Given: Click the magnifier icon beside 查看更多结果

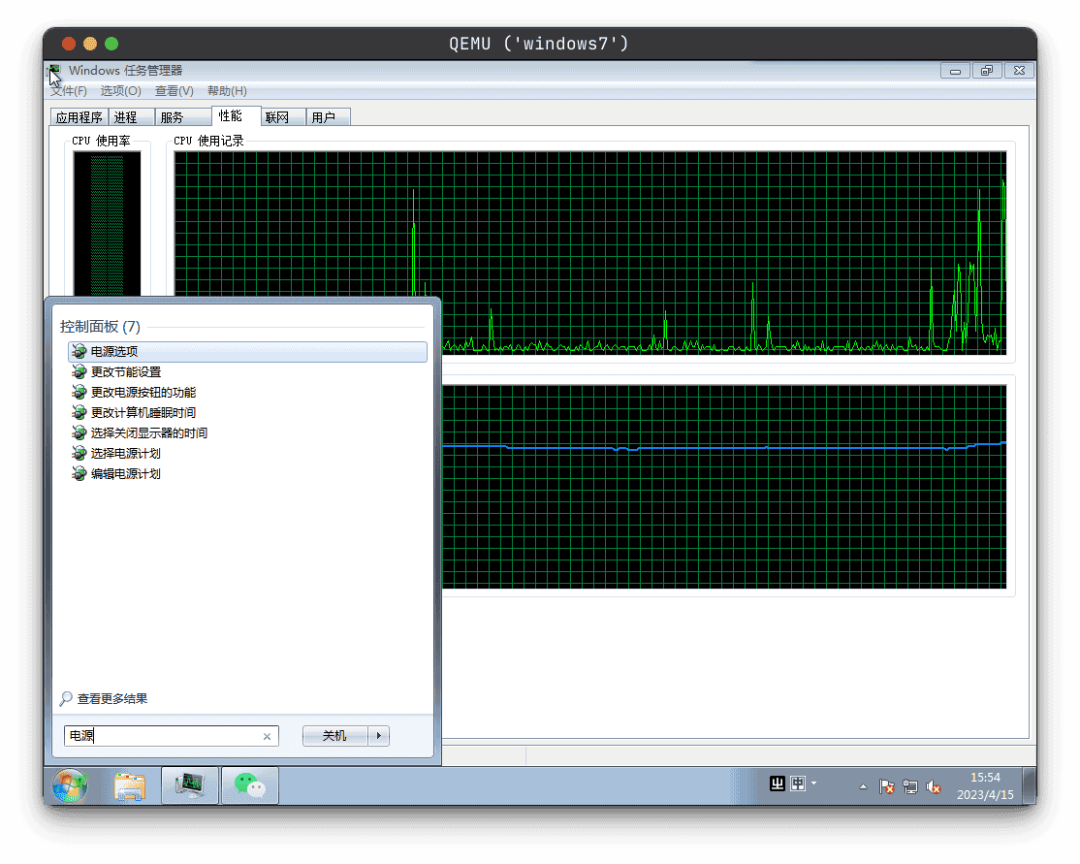Looking at the screenshot, I should click(66, 699).
